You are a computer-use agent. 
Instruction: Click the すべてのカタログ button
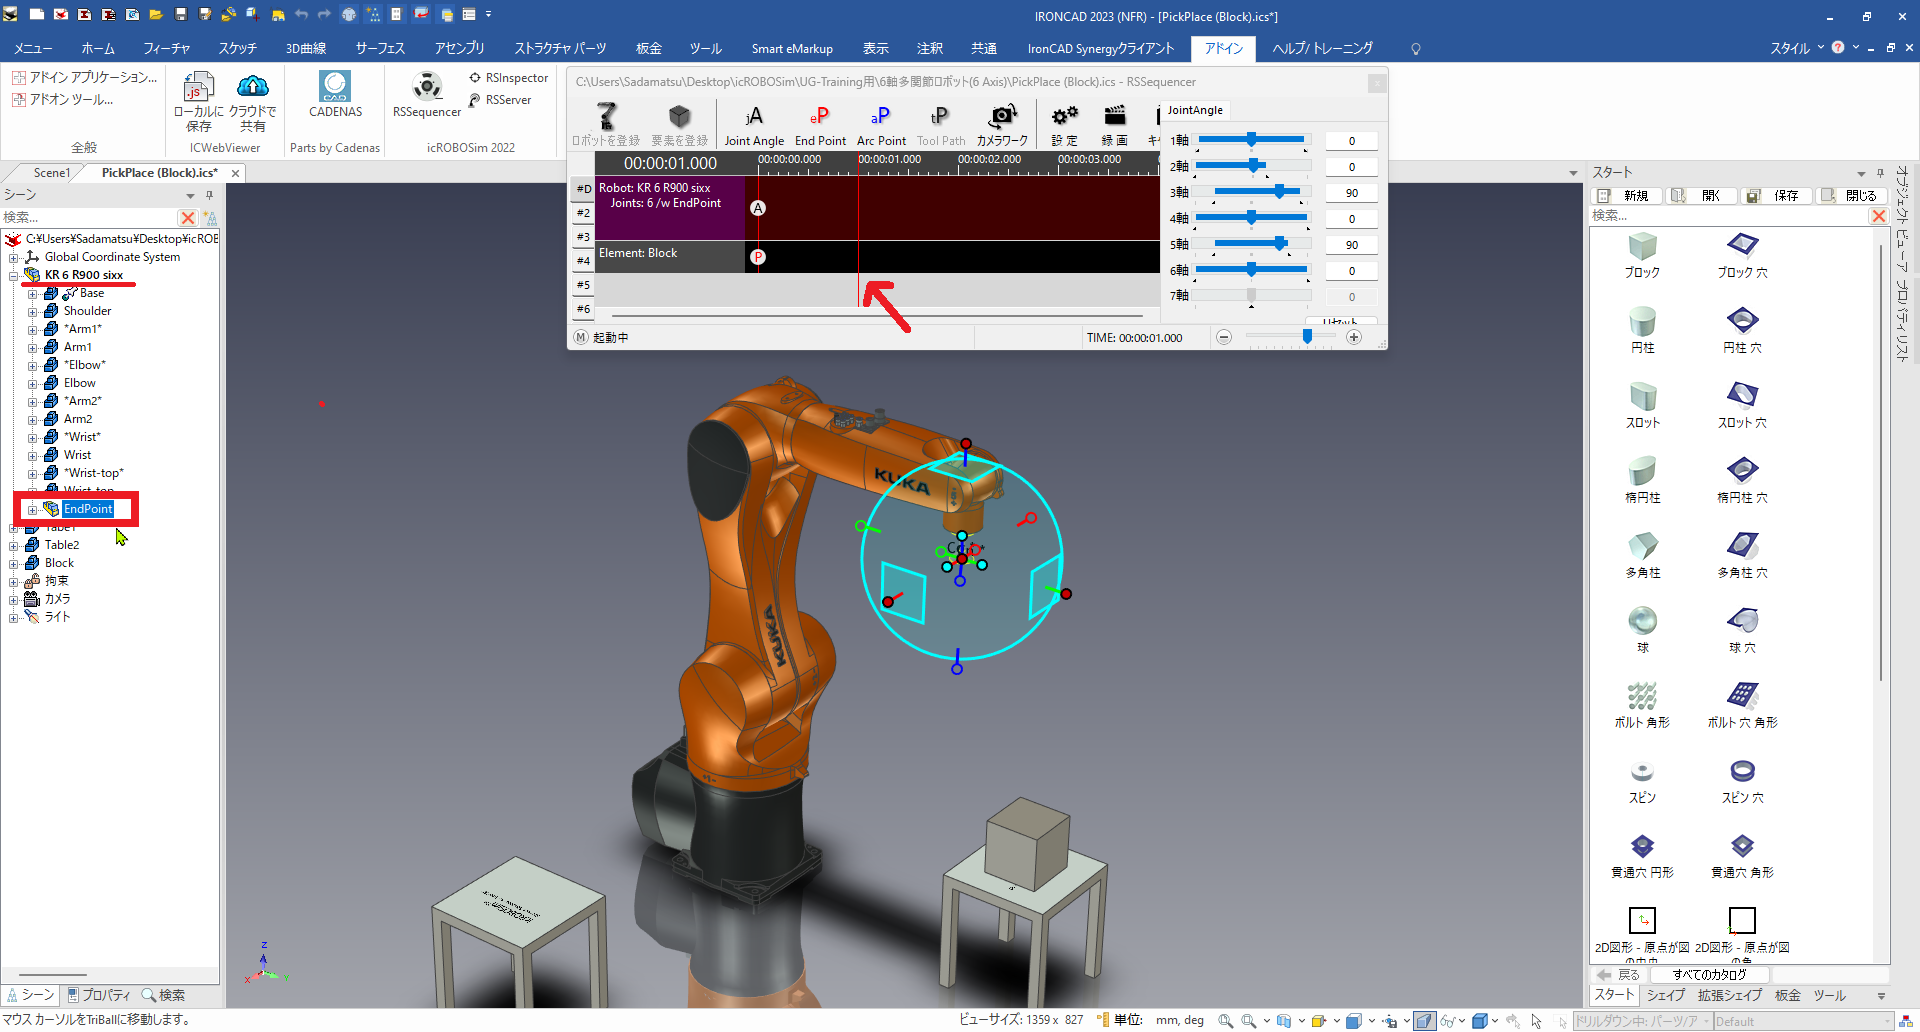[1709, 974]
